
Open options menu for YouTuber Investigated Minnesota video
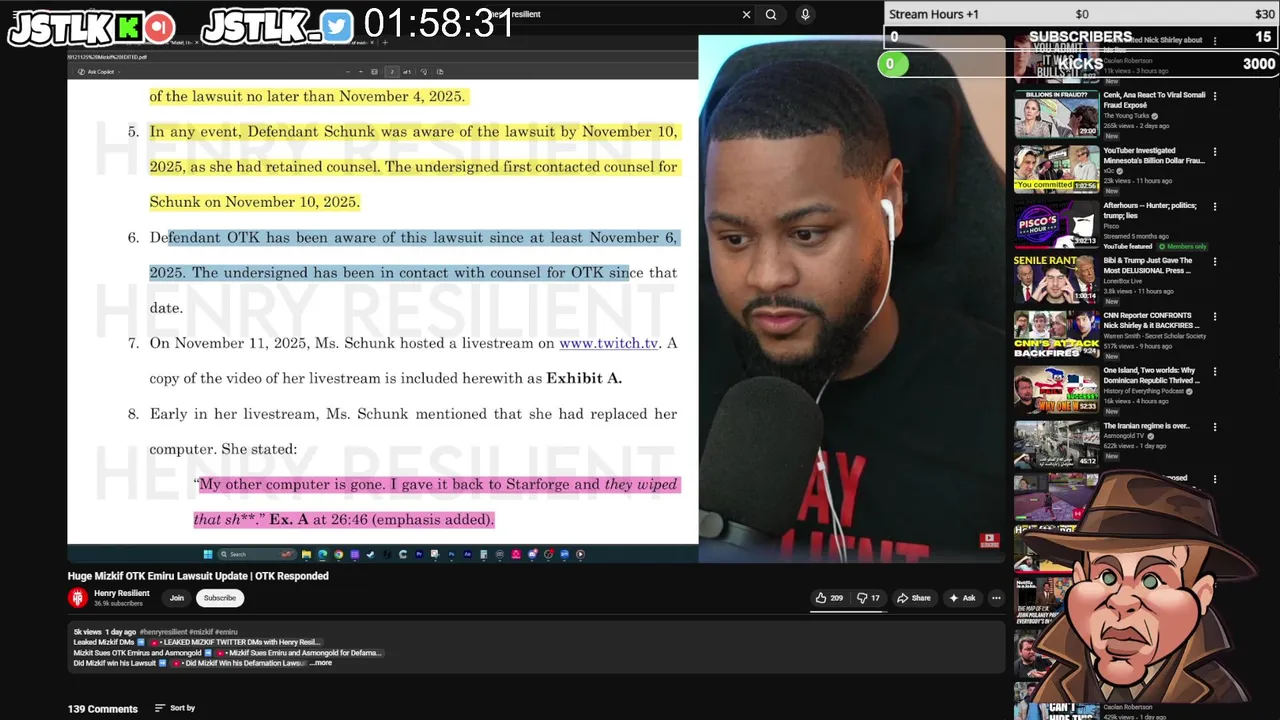pyautogui.click(x=1215, y=151)
